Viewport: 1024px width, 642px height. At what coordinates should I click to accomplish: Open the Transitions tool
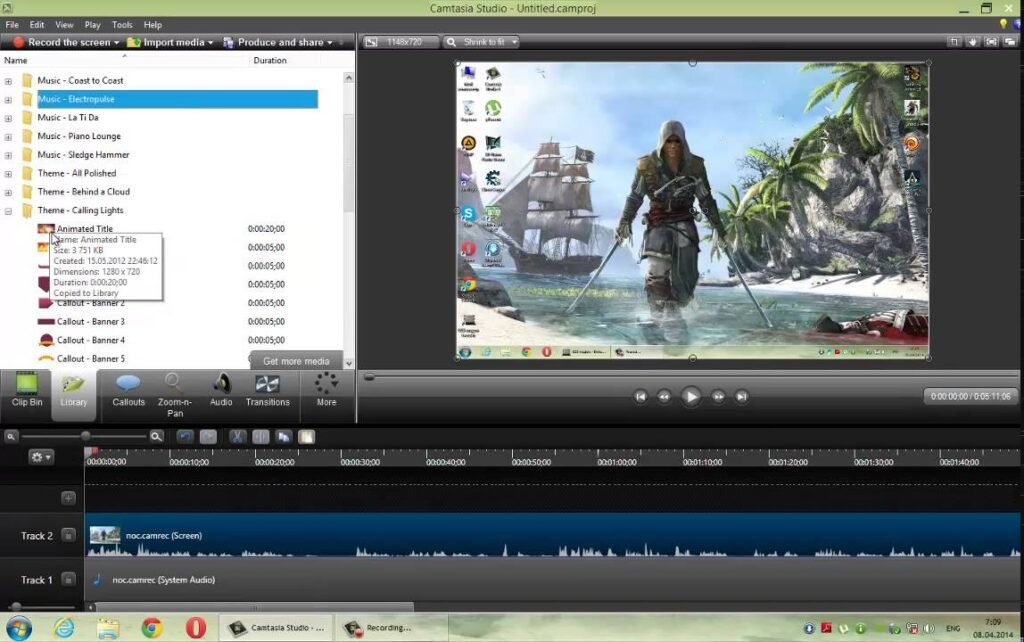[267, 389]
